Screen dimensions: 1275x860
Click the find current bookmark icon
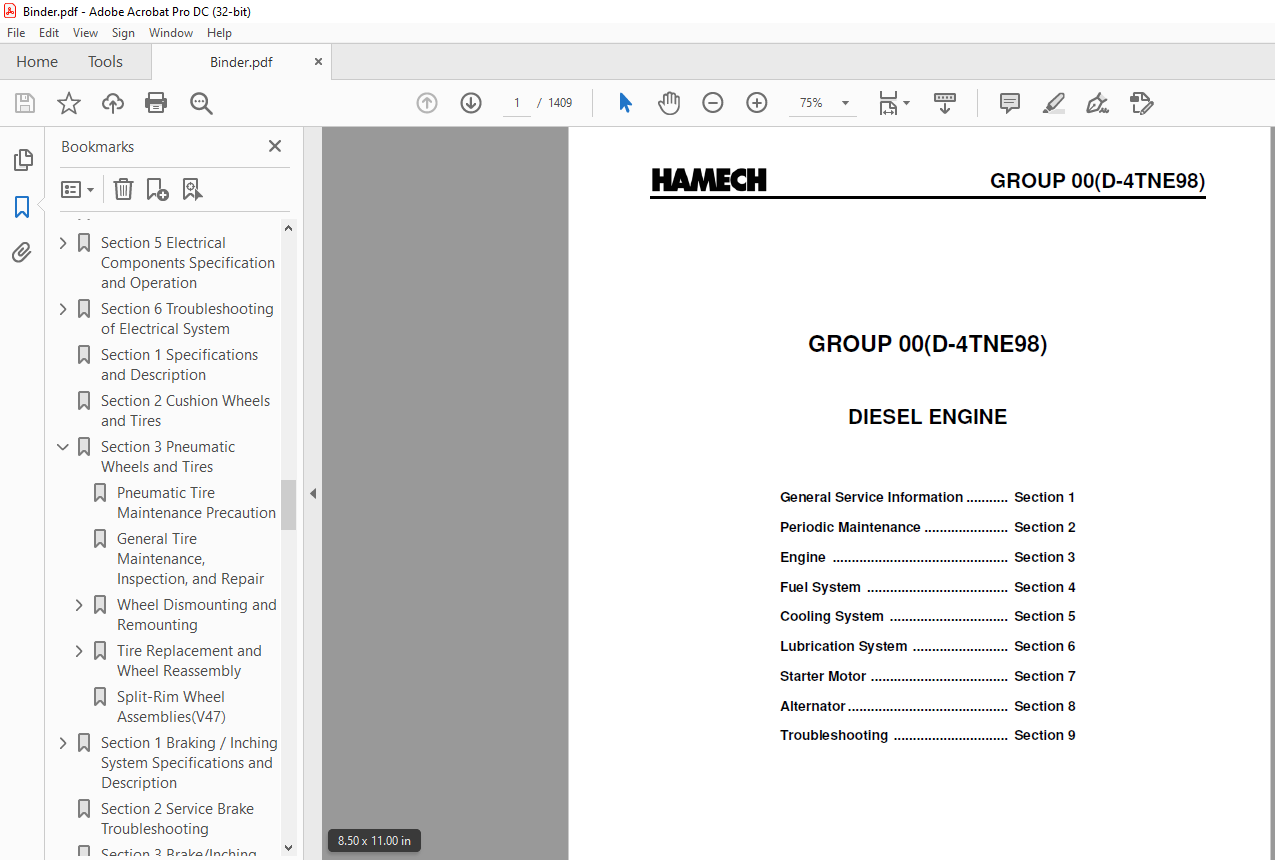tap(192, 189)
